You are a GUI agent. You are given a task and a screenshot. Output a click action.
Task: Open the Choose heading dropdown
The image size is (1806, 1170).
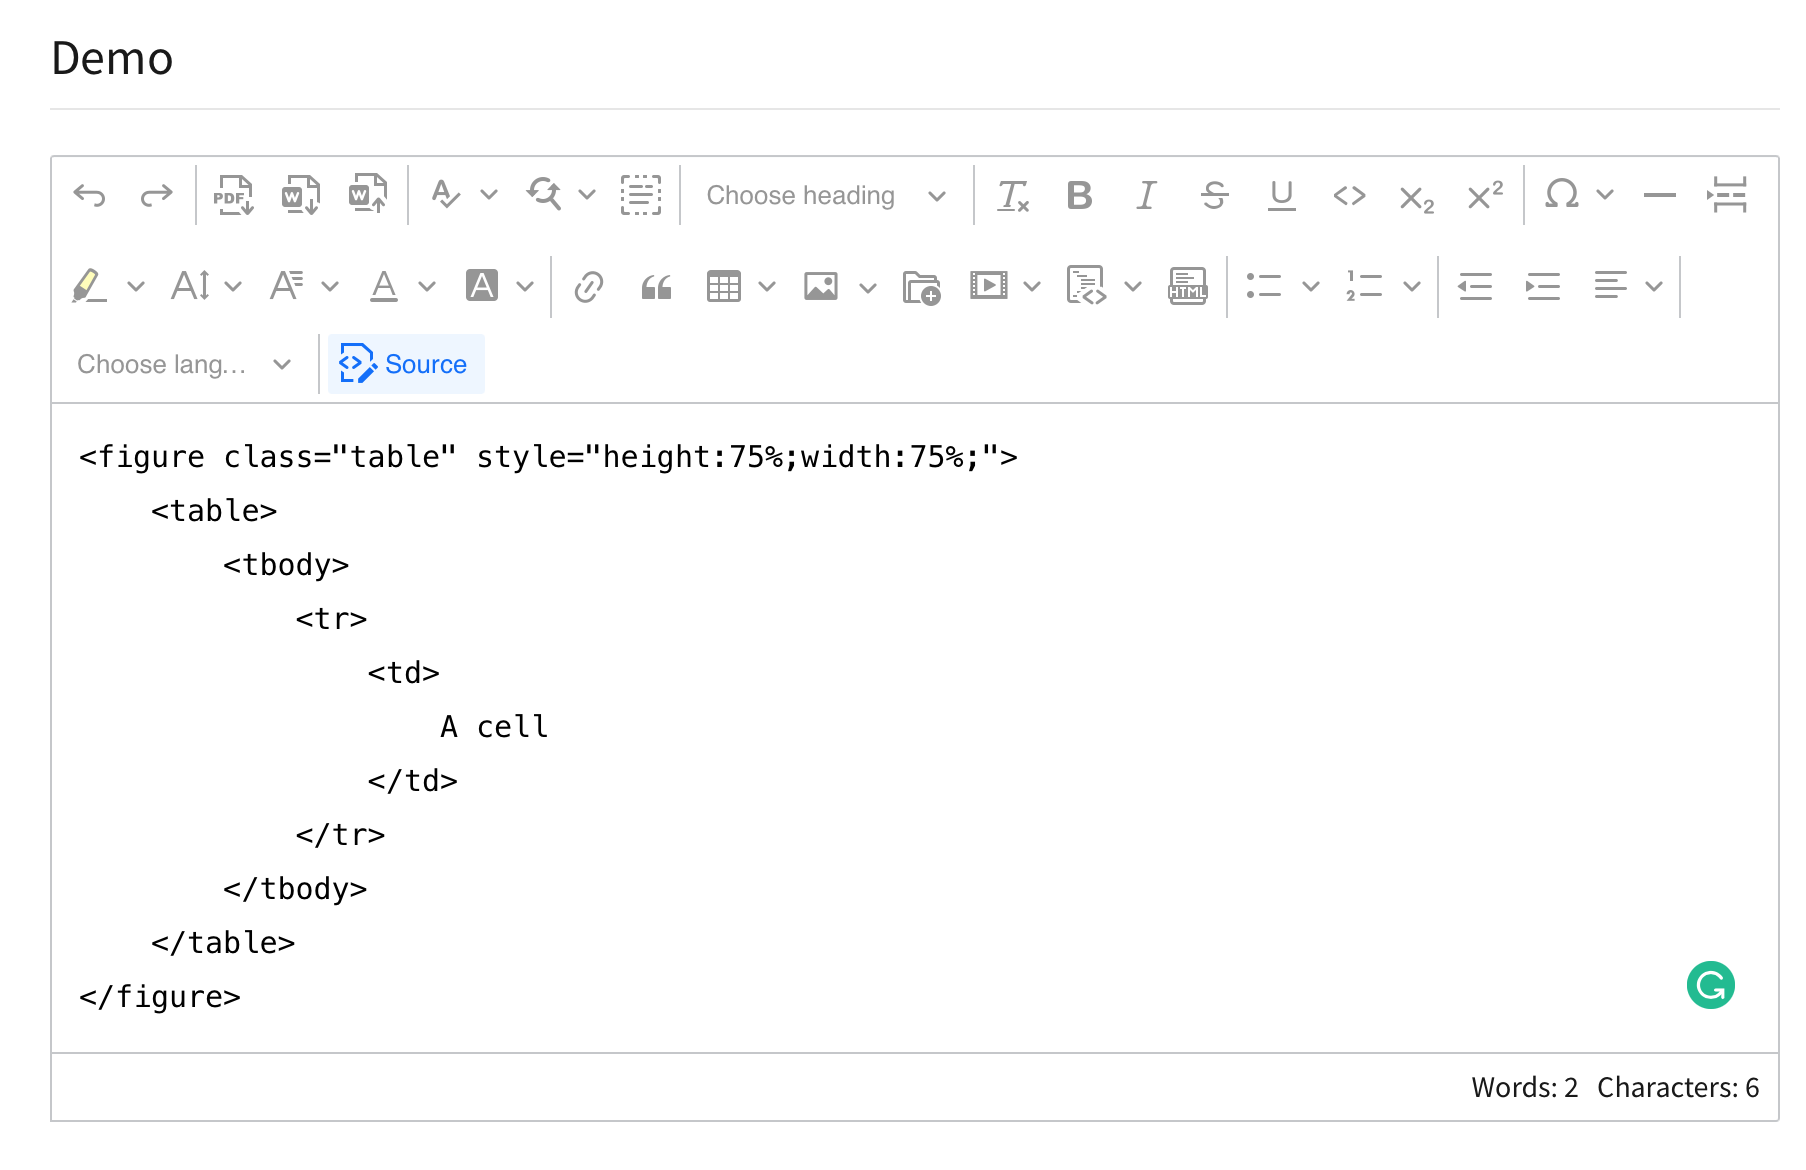pos(826,195)
